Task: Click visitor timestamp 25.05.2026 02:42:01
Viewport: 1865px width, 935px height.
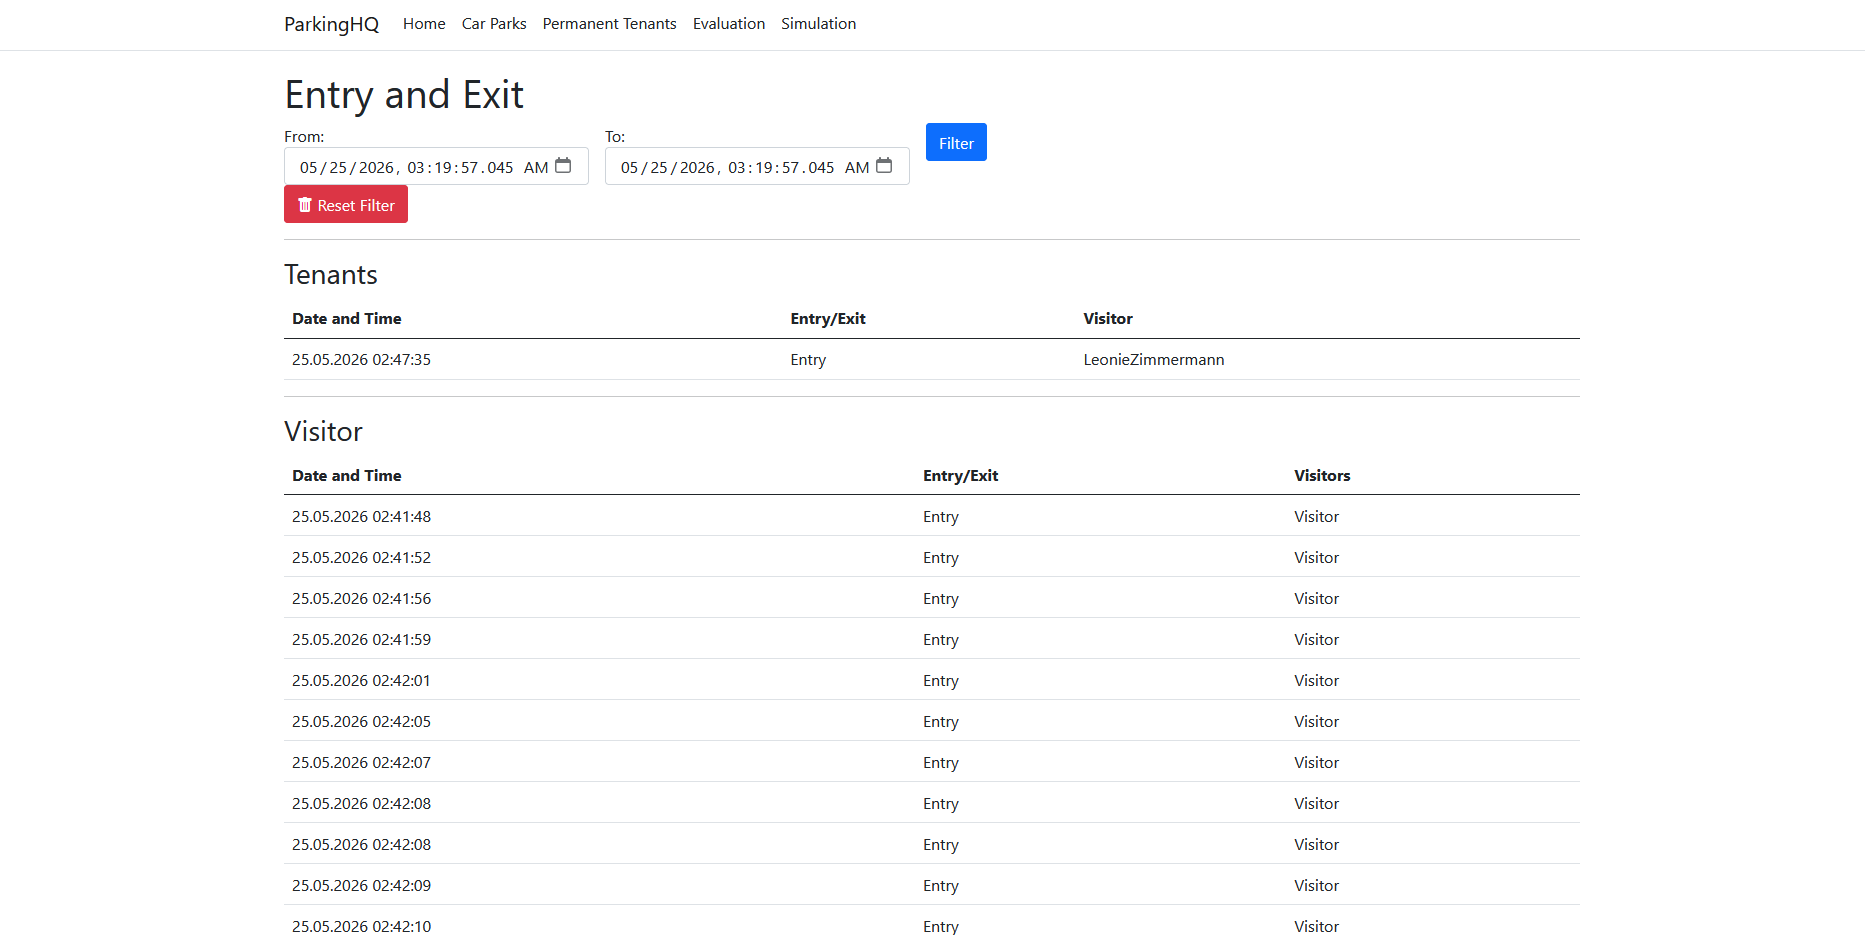Action: pos(361,681)
